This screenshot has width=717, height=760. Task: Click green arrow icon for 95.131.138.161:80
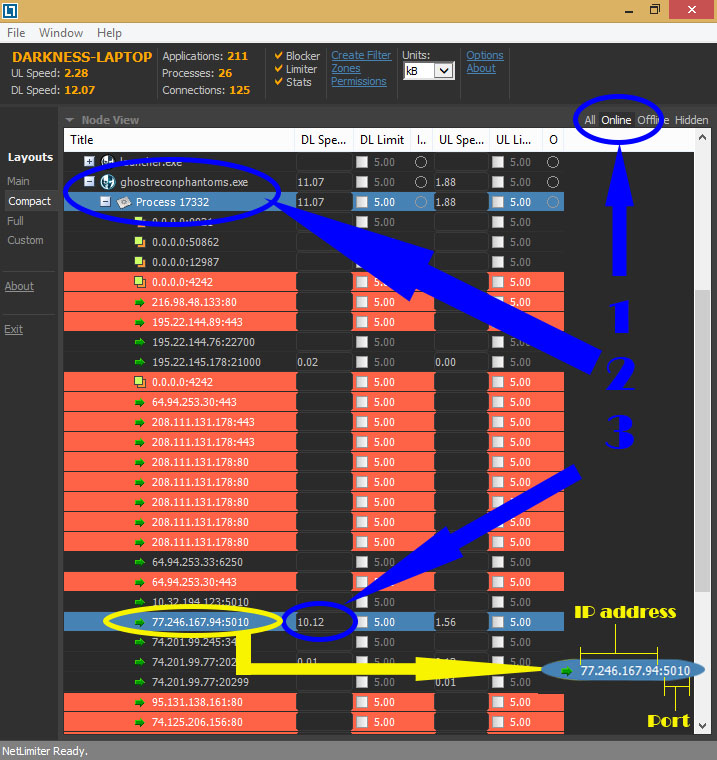tap(140, 702)
